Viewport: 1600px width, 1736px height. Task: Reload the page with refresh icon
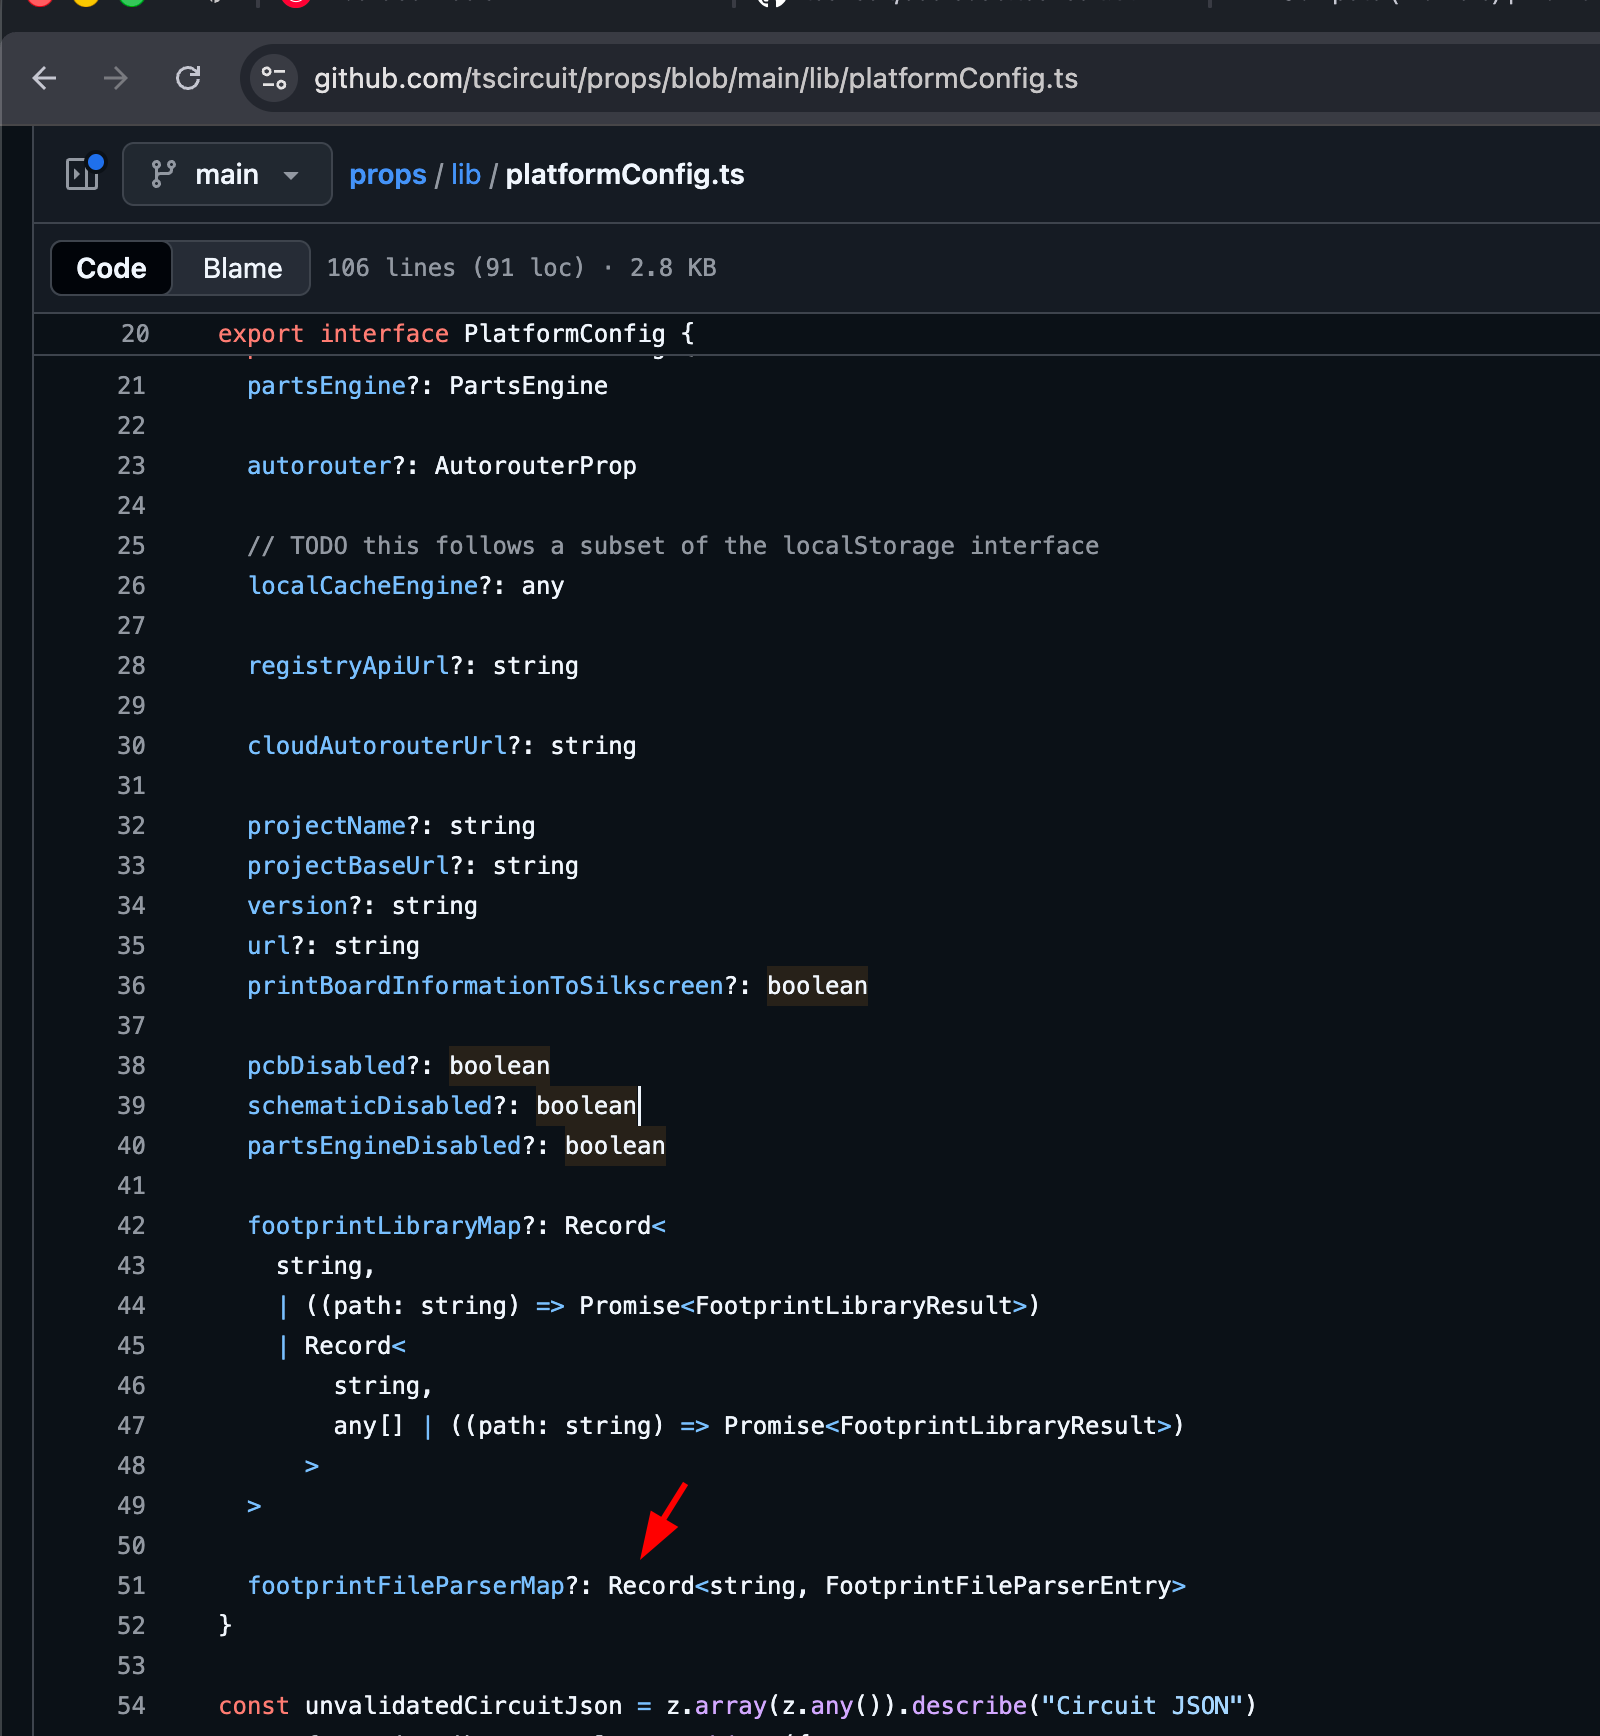pos(188,78)
